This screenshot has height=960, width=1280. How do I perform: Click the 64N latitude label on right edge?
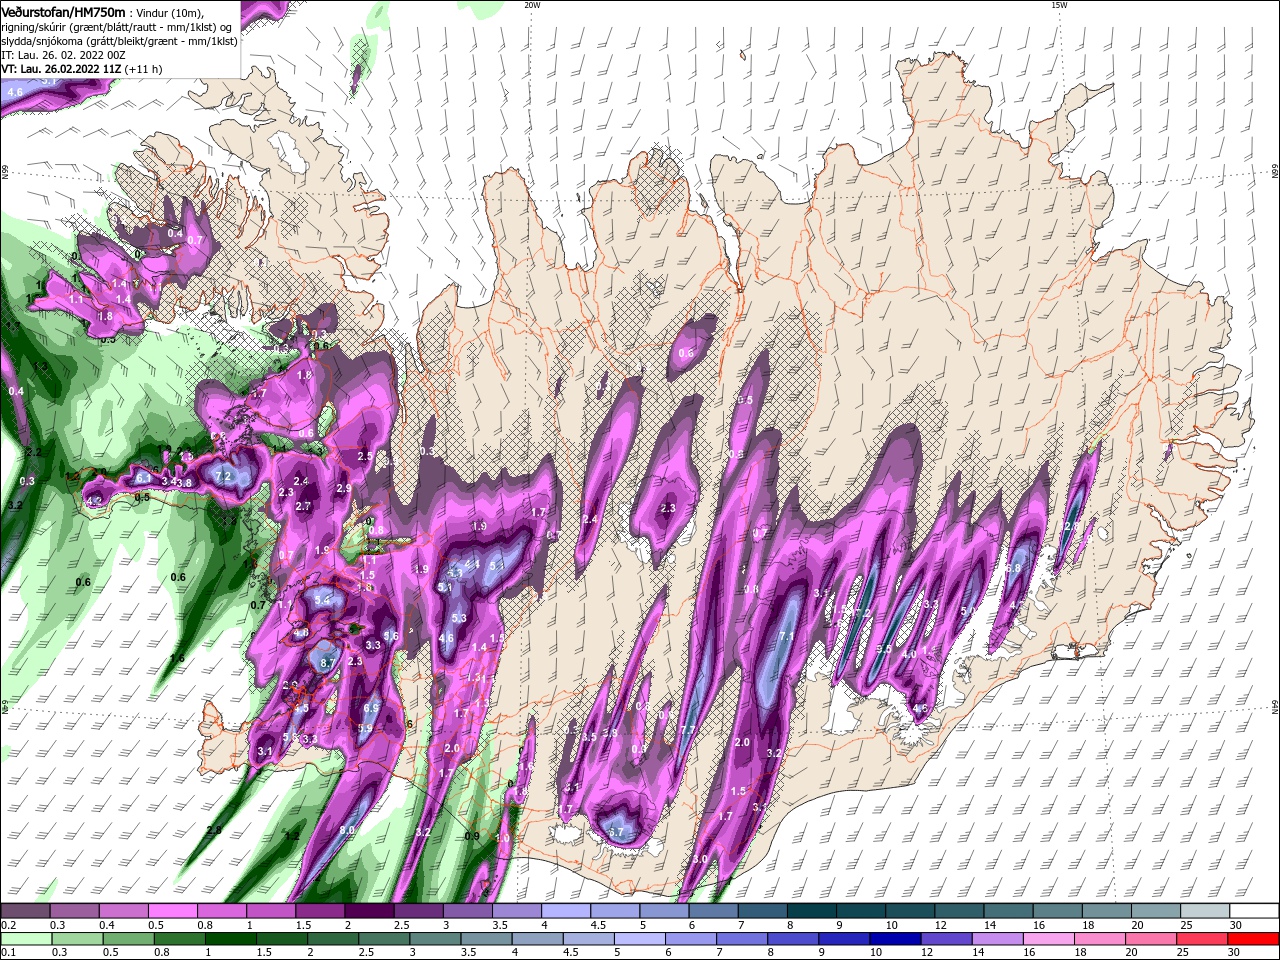pos(1275,707)
